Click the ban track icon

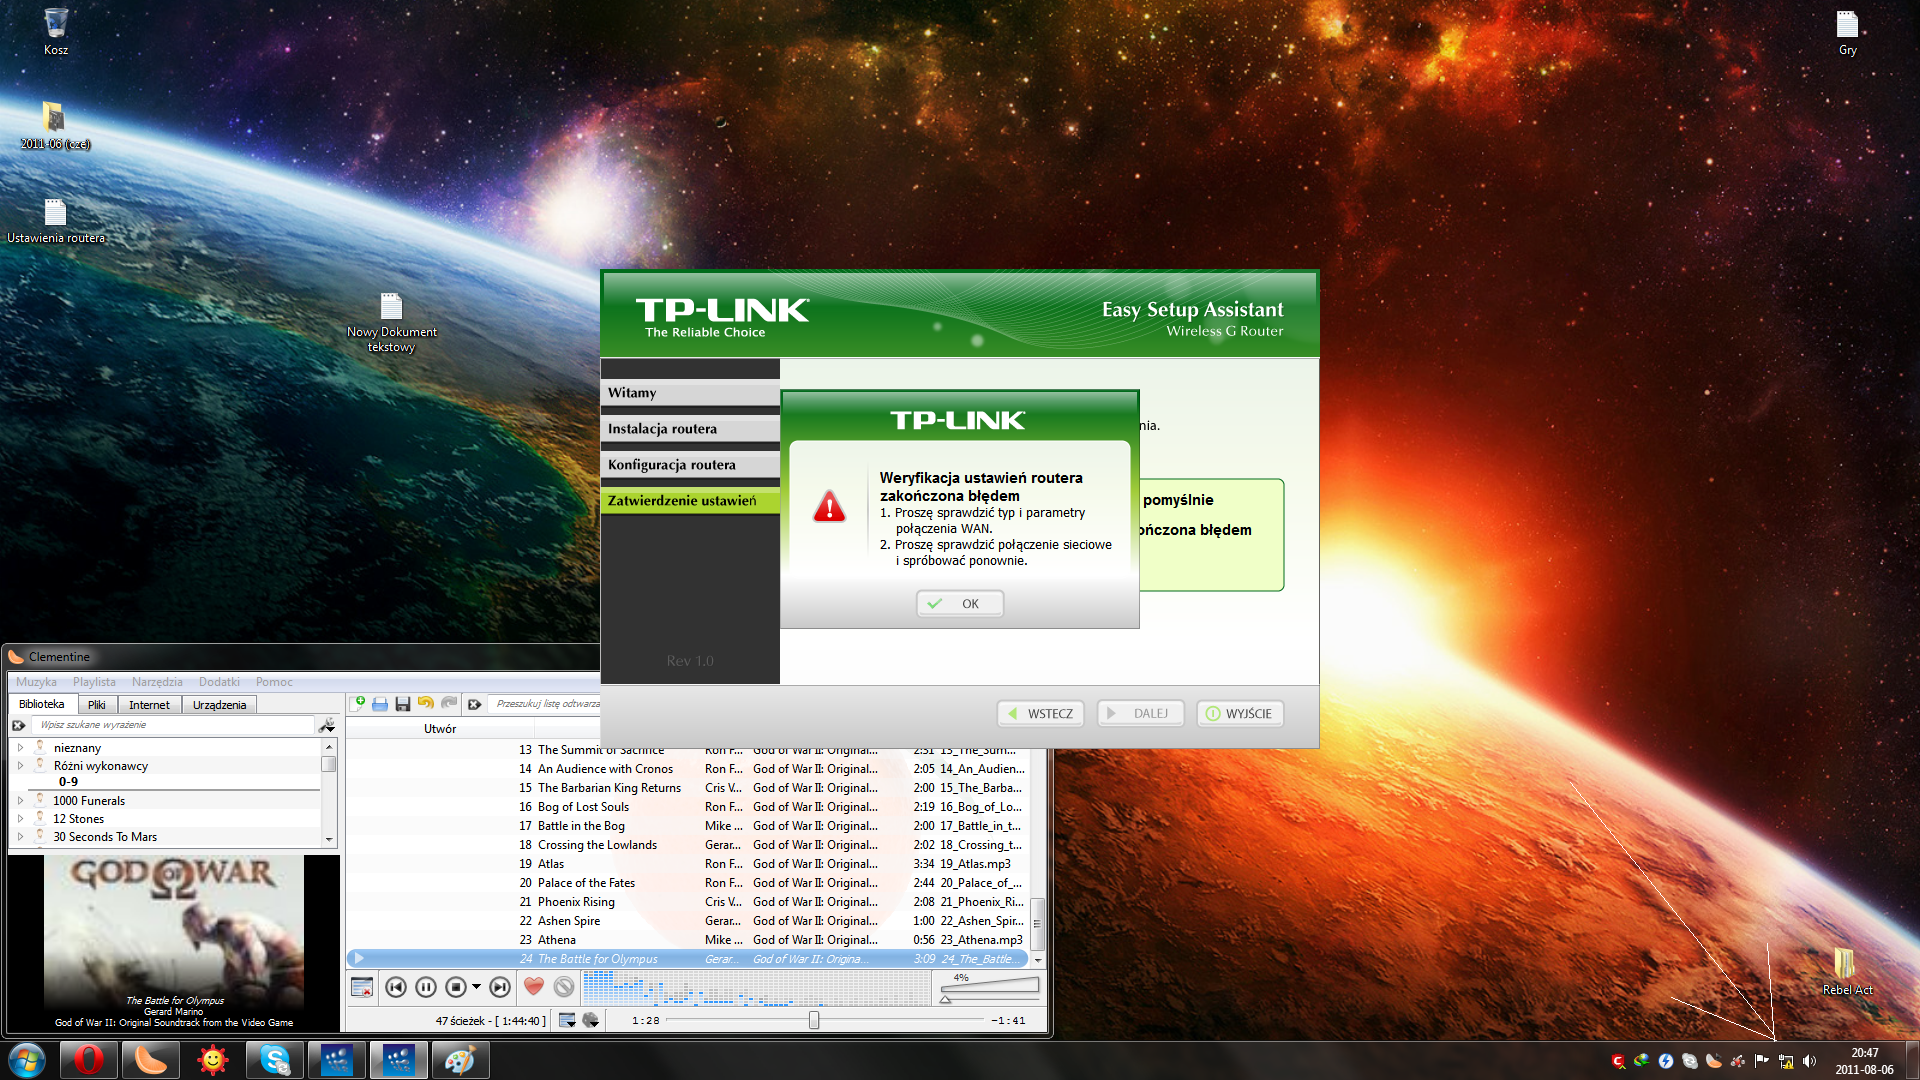[564, 987]
